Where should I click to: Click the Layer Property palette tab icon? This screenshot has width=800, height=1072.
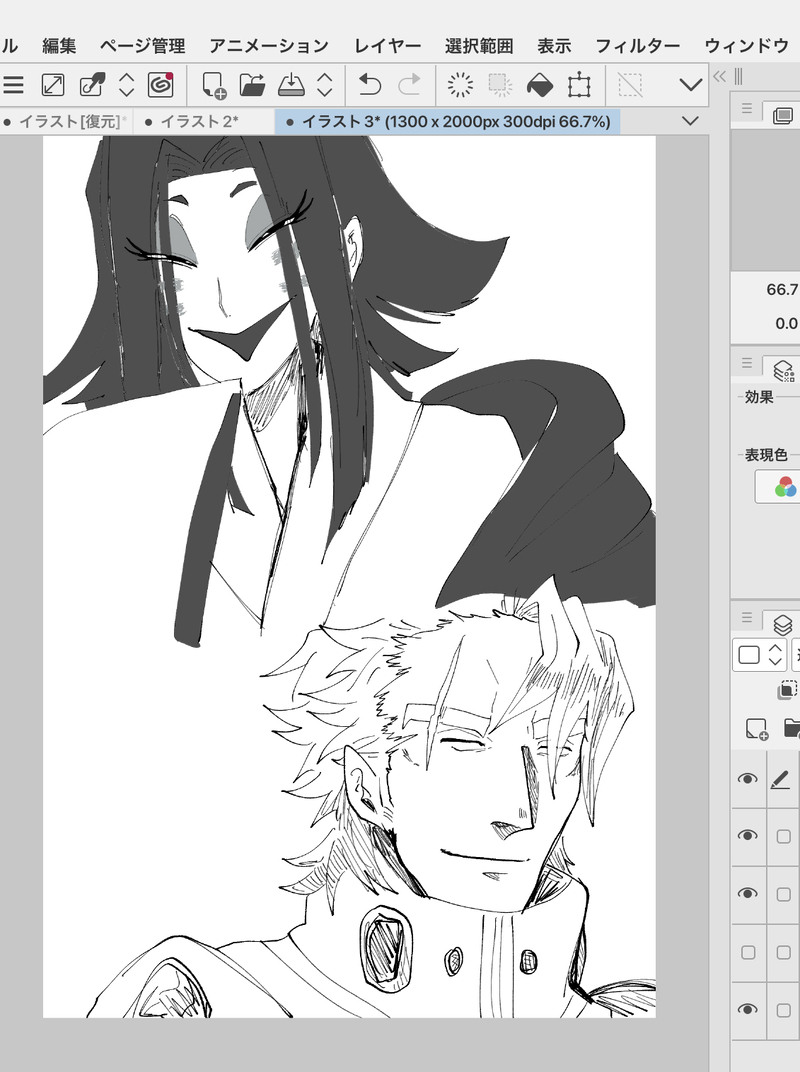pos(784,371)
